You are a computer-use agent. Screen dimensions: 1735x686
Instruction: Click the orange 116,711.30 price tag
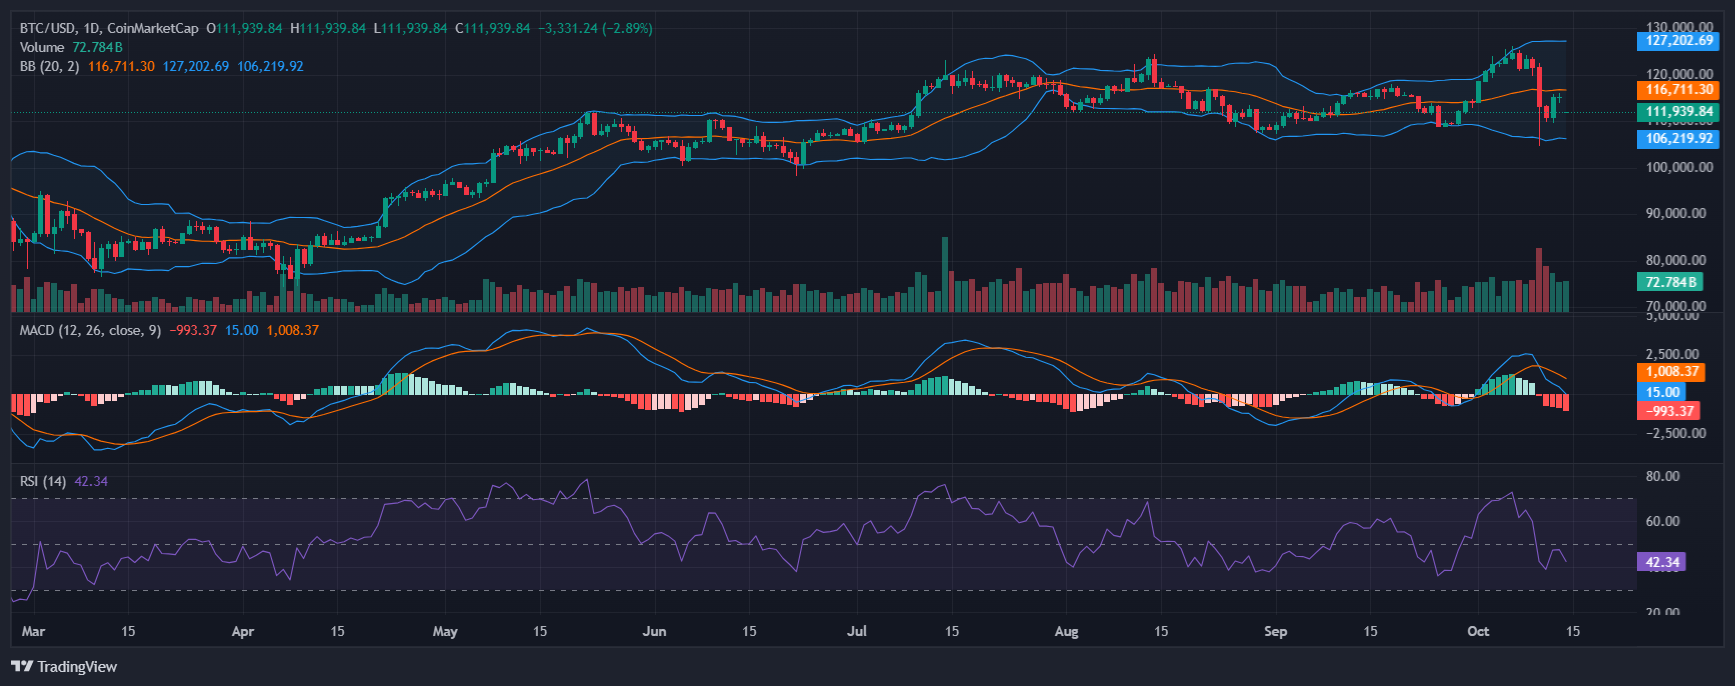(1679, 90)
